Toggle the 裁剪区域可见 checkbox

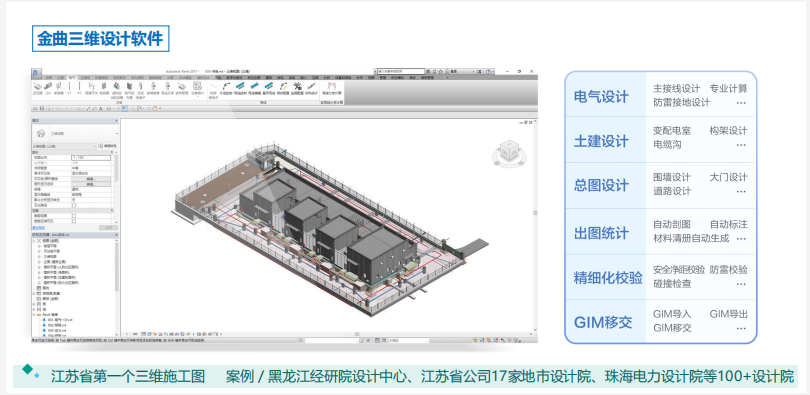[74, 221]
